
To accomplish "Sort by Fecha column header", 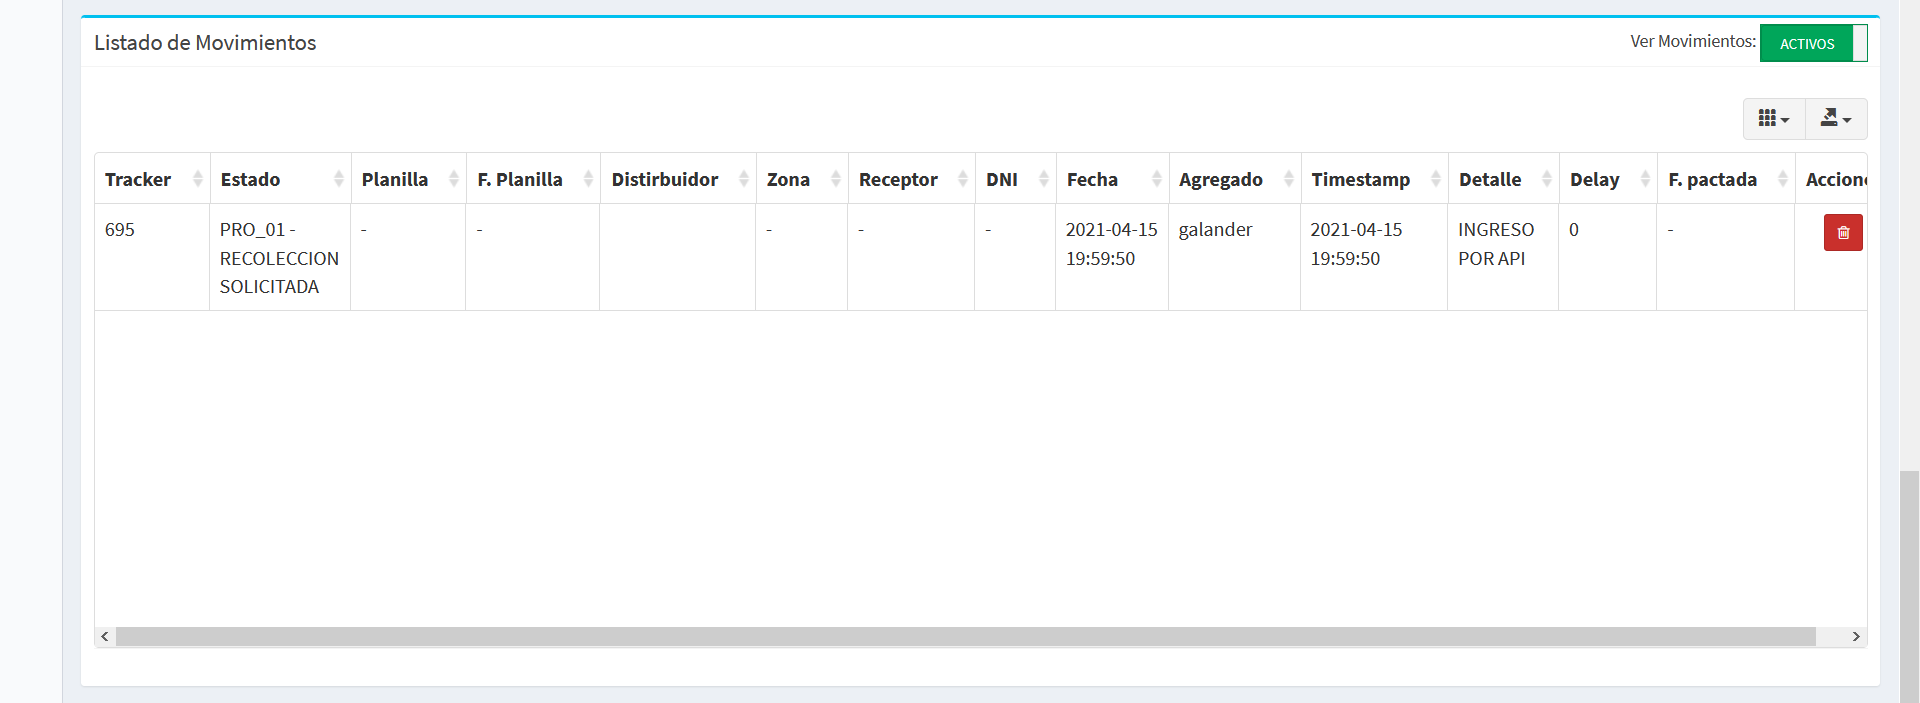I will tap(1111, 180).
